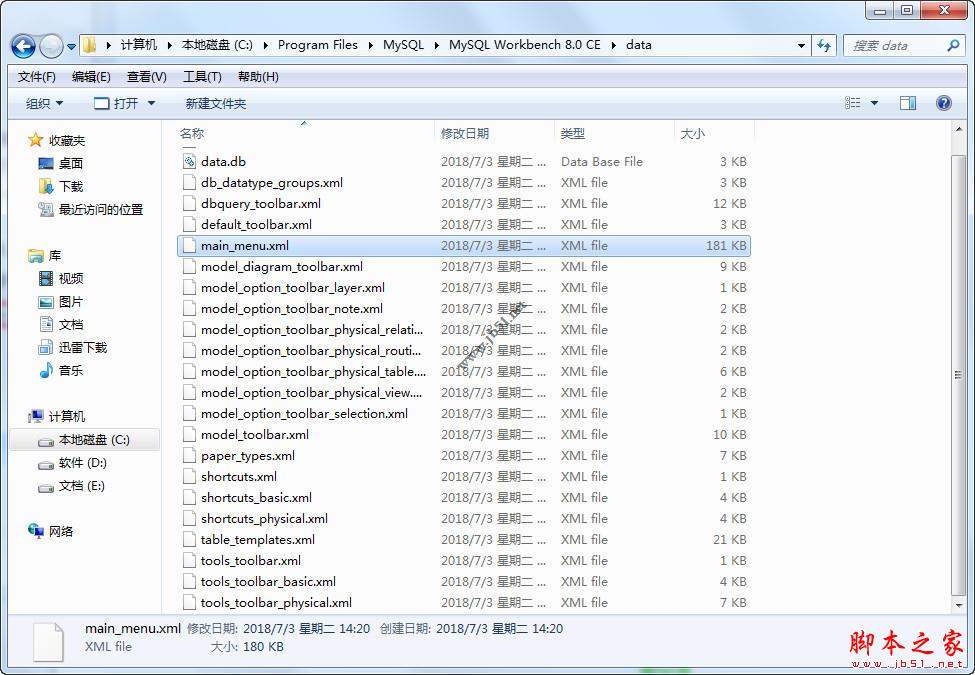Open the address bar history dropdown
The width and height of the screenshot is (975, 675).
[801, 45]
